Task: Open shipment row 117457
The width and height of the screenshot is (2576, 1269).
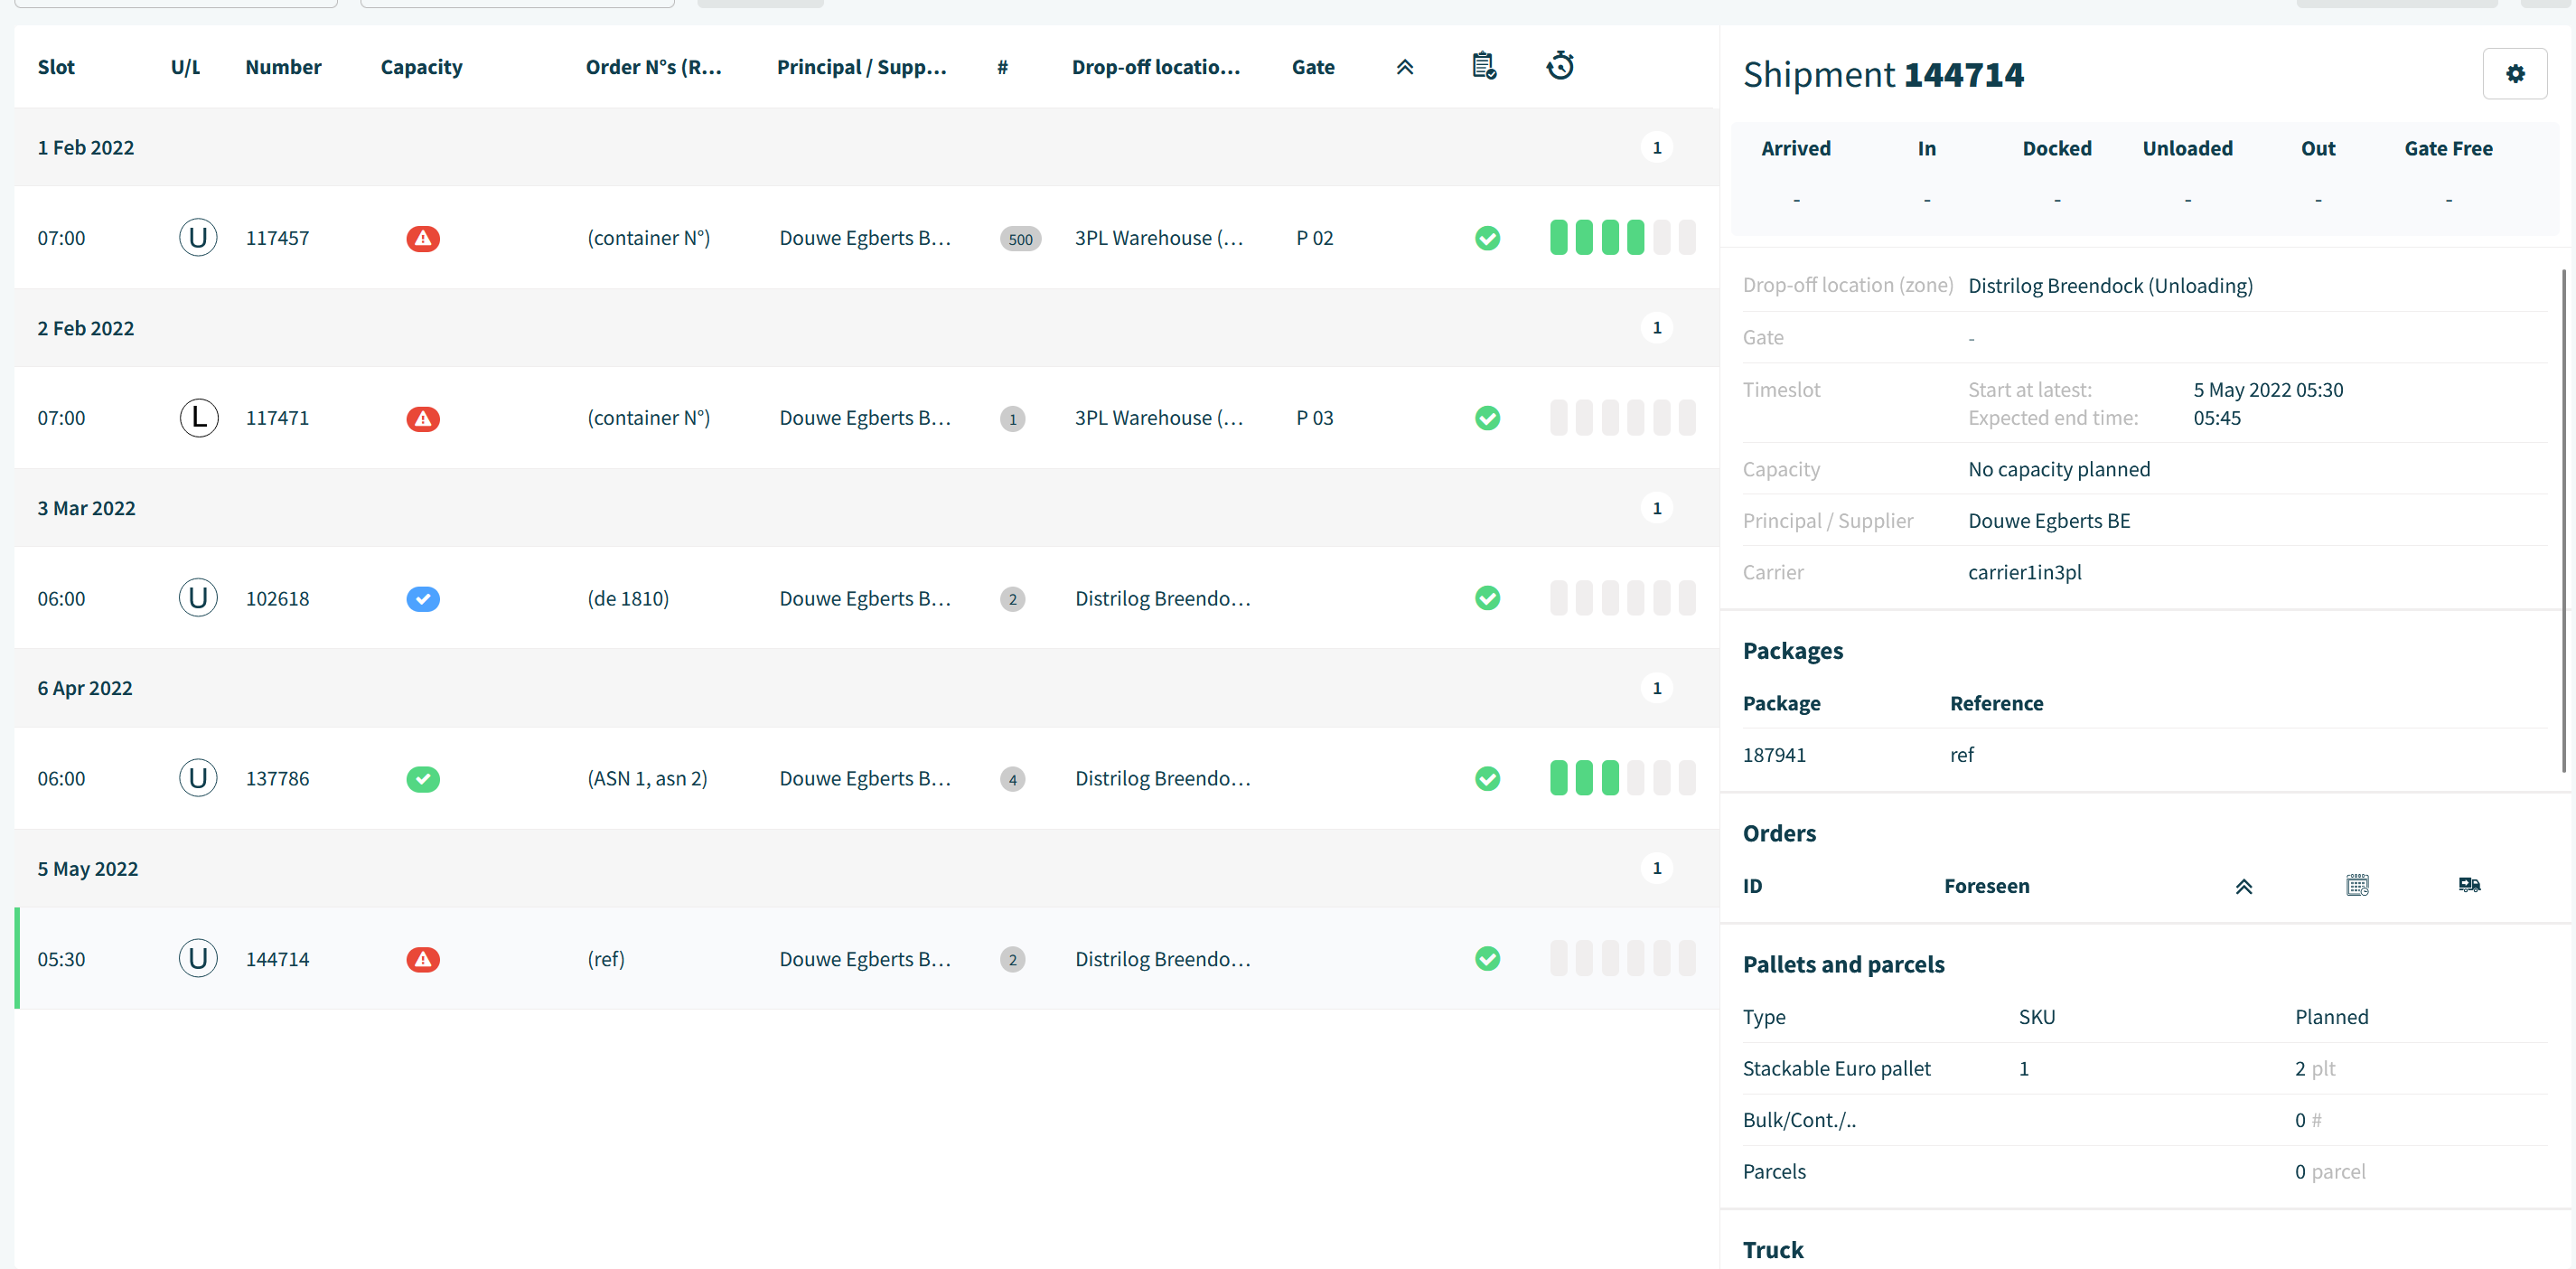Action: [866, 238]
